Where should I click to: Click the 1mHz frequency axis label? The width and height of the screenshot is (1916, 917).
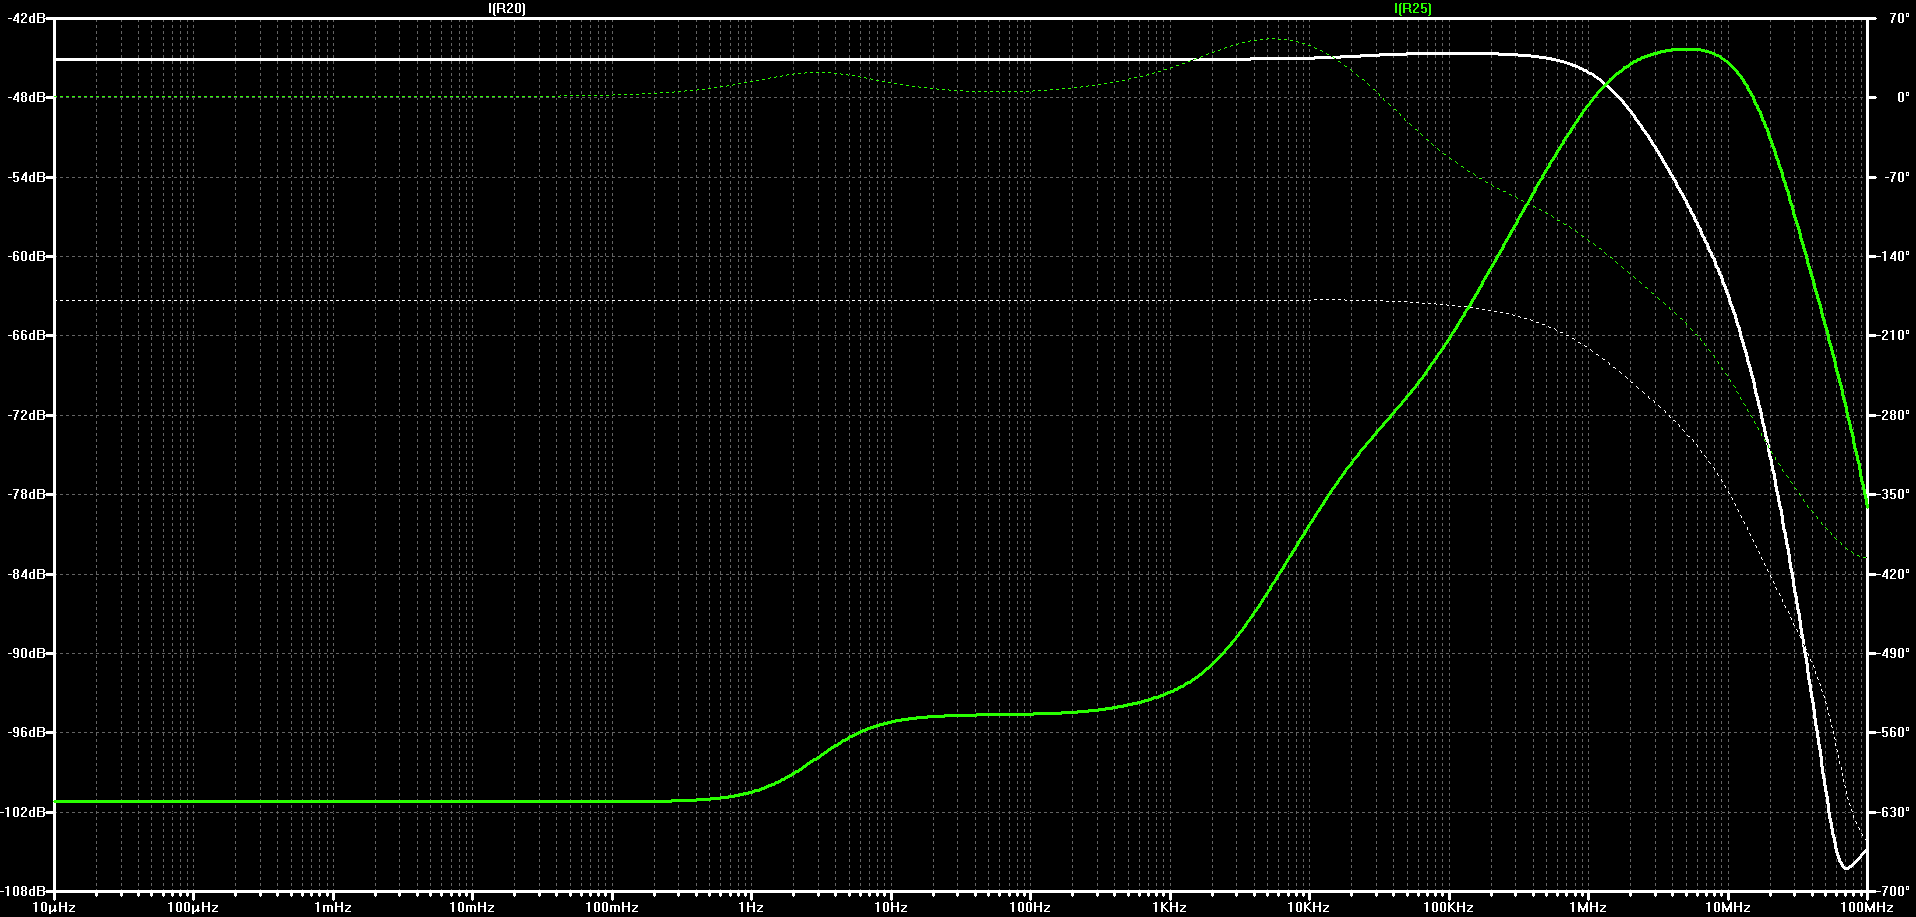(332, 907)
